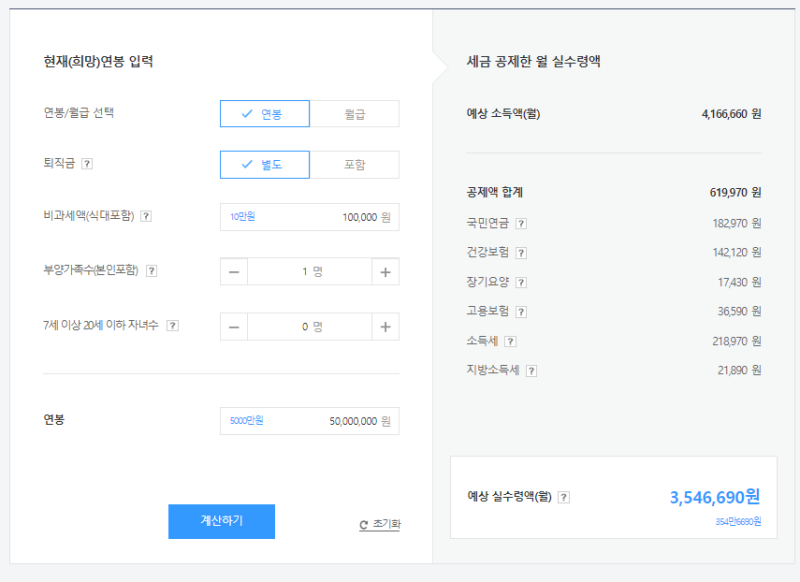This screenshot has height=582, width=800.
Task: Open the 건강보험 help icon
Action: click(521, 253)
